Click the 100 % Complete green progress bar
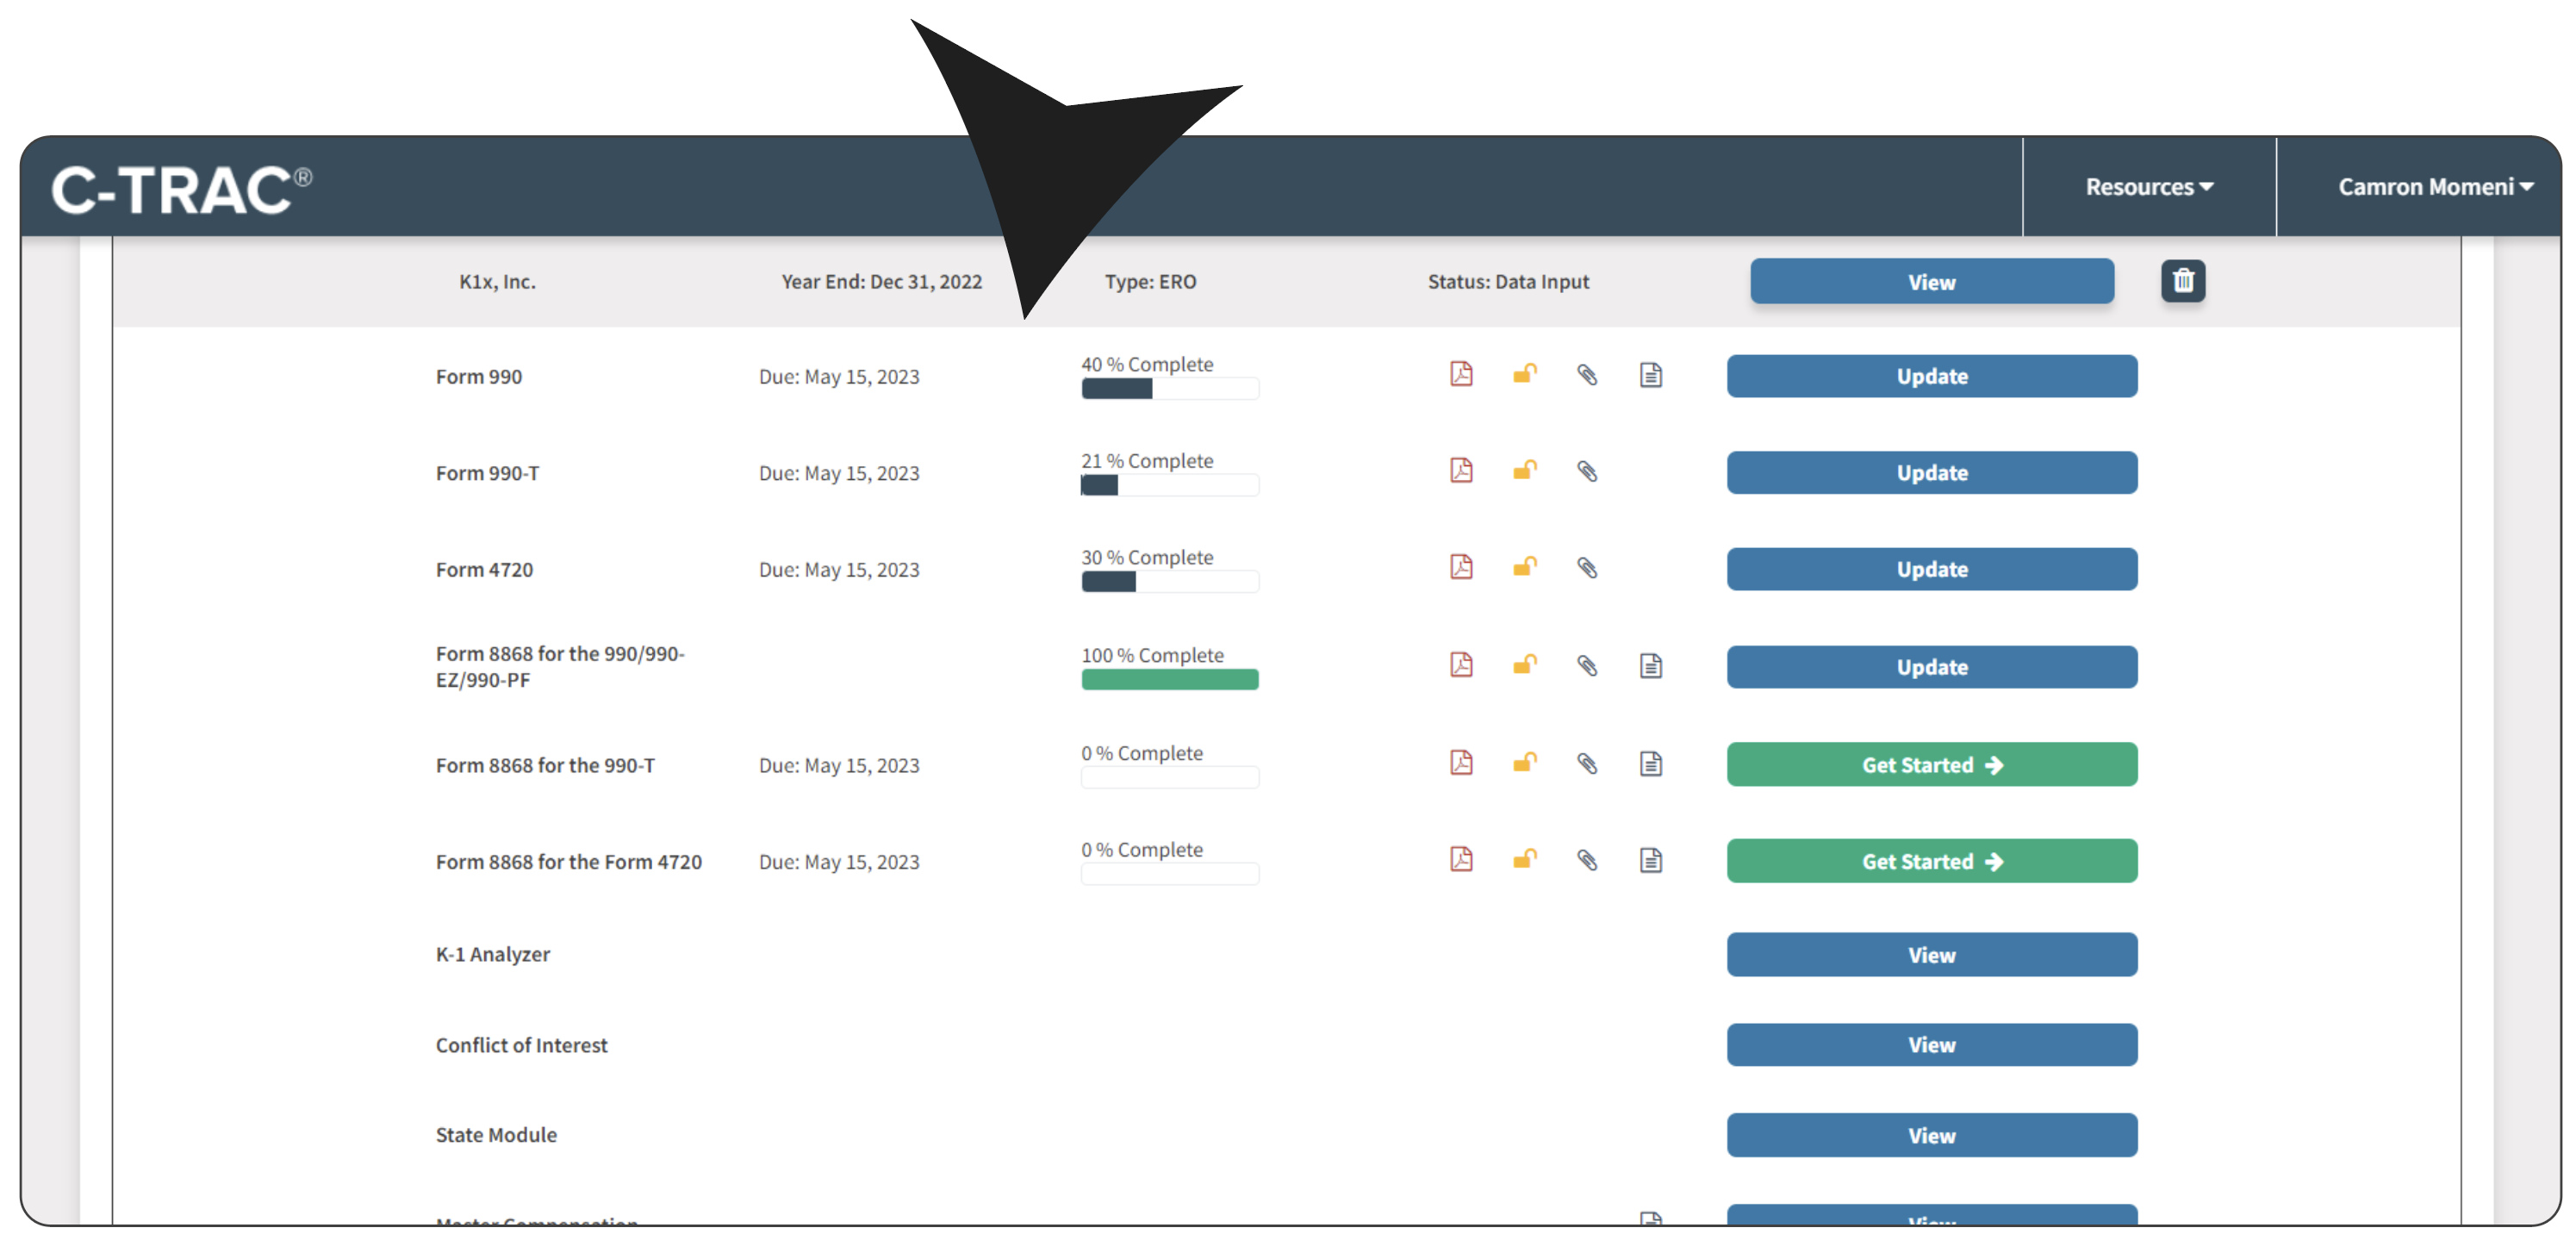The height and width of the screenshot is (1234, 2576). (1169, 680)
